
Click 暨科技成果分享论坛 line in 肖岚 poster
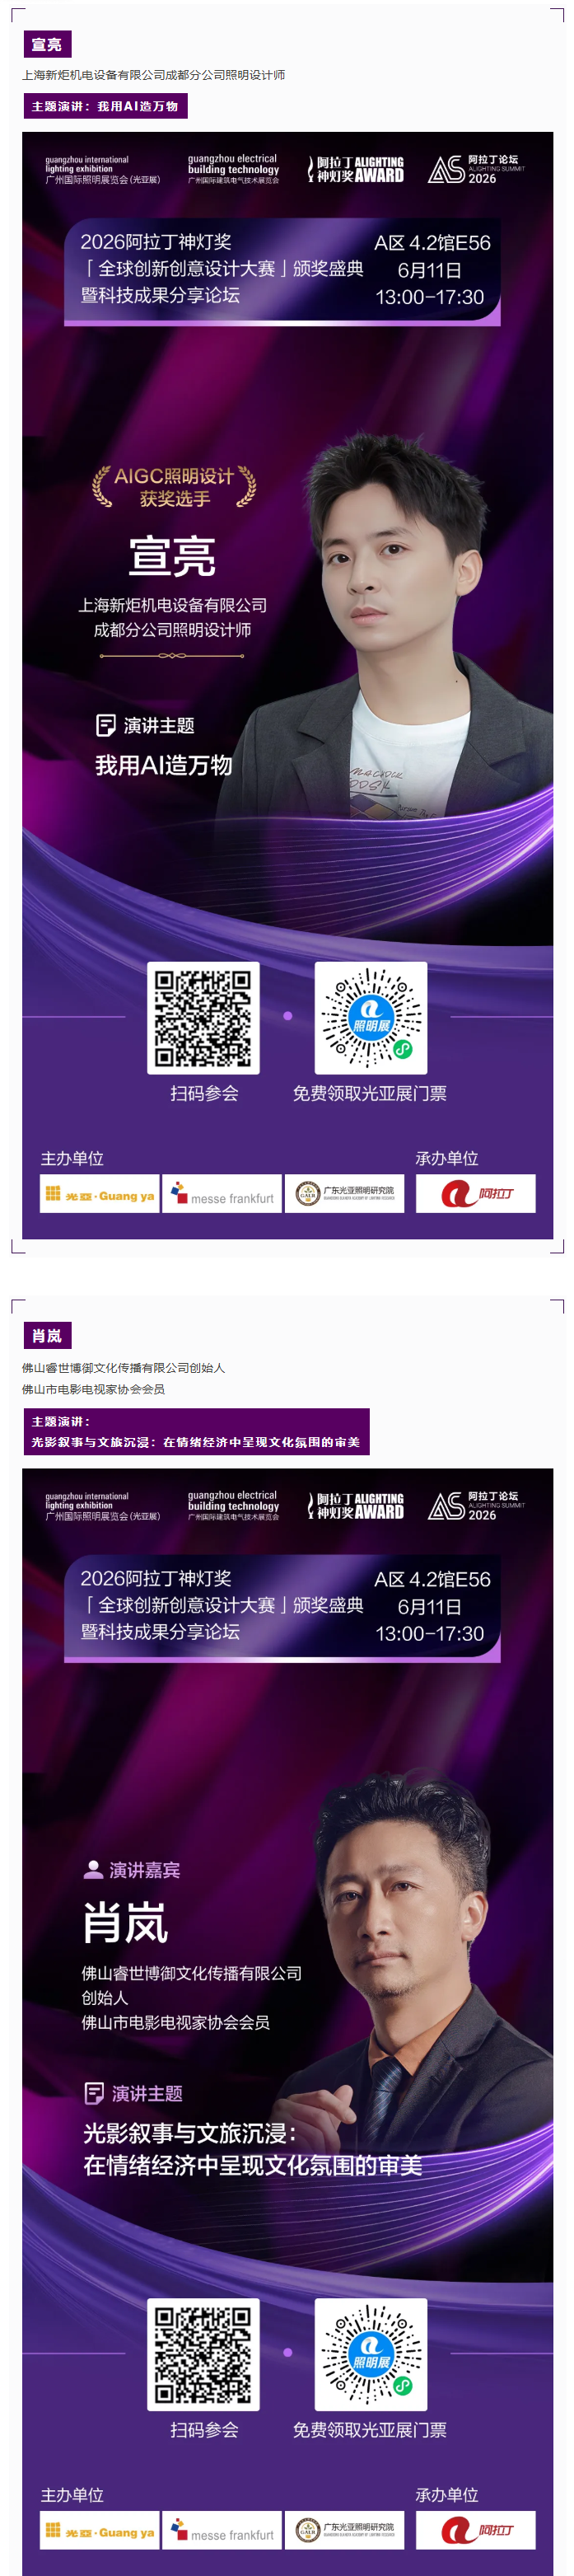pos(160,1631)
